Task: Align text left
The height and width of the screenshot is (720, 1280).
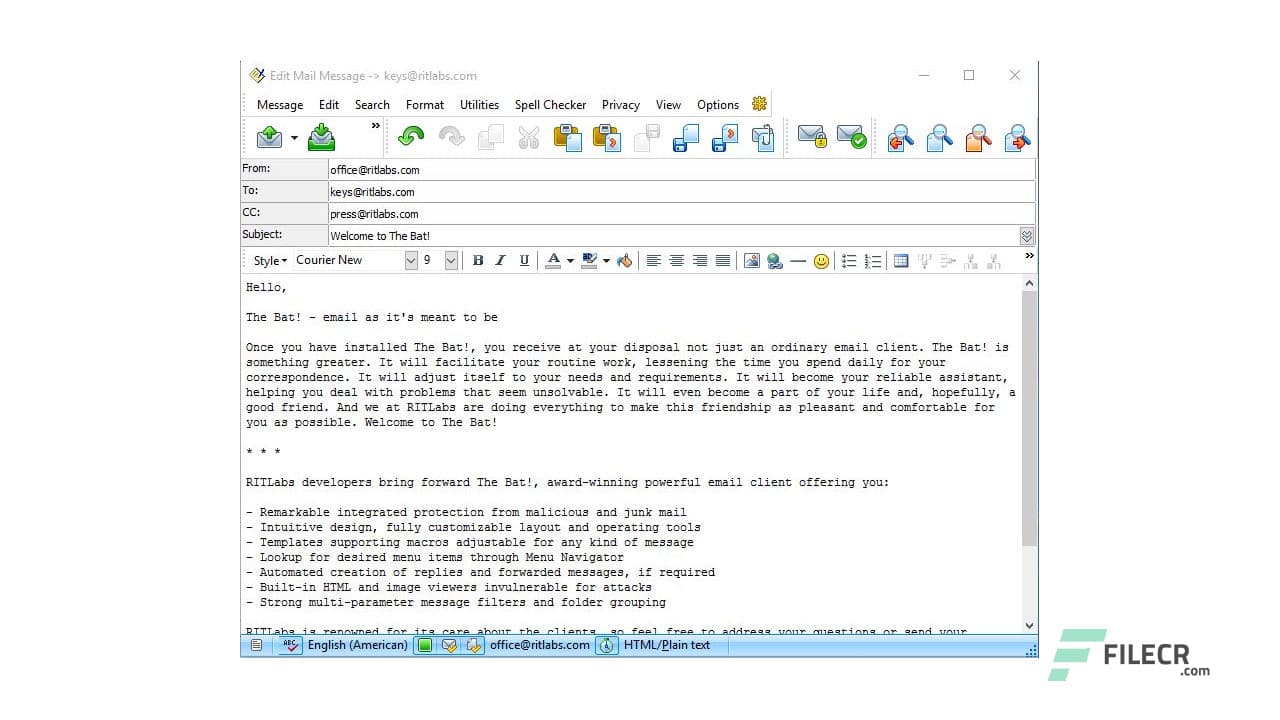Action: 654,260
